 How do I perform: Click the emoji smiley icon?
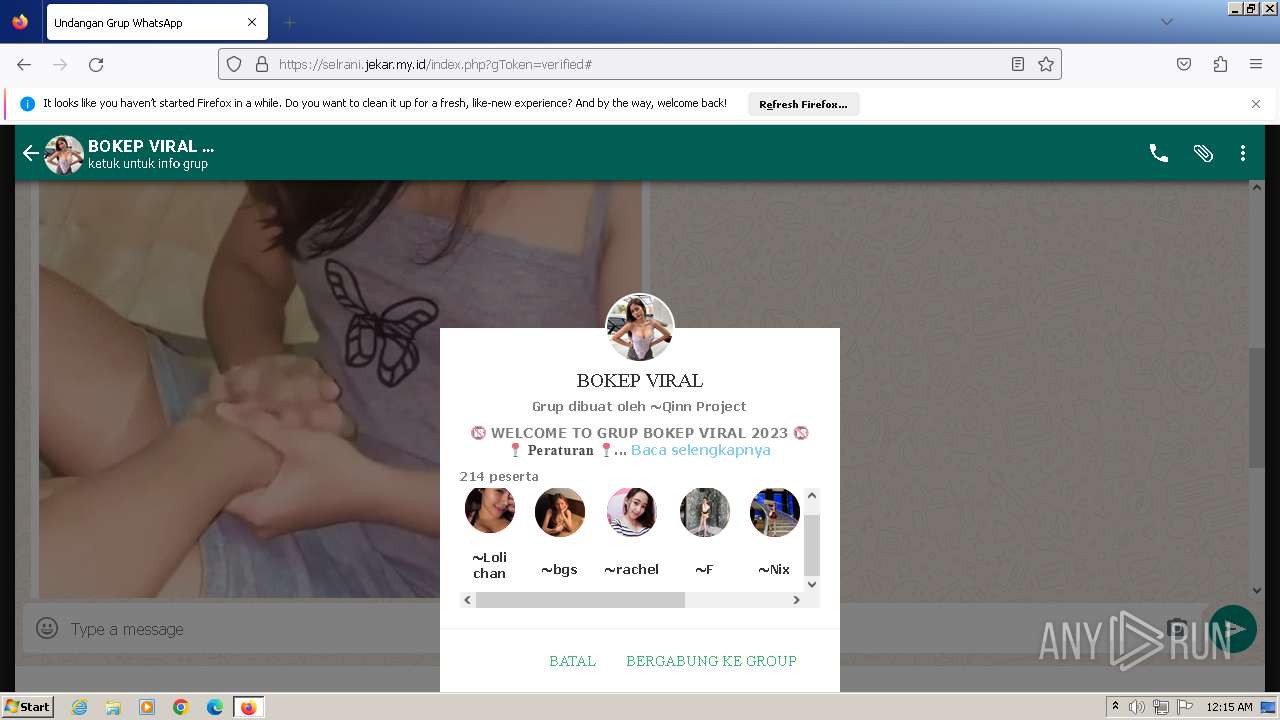47,628
